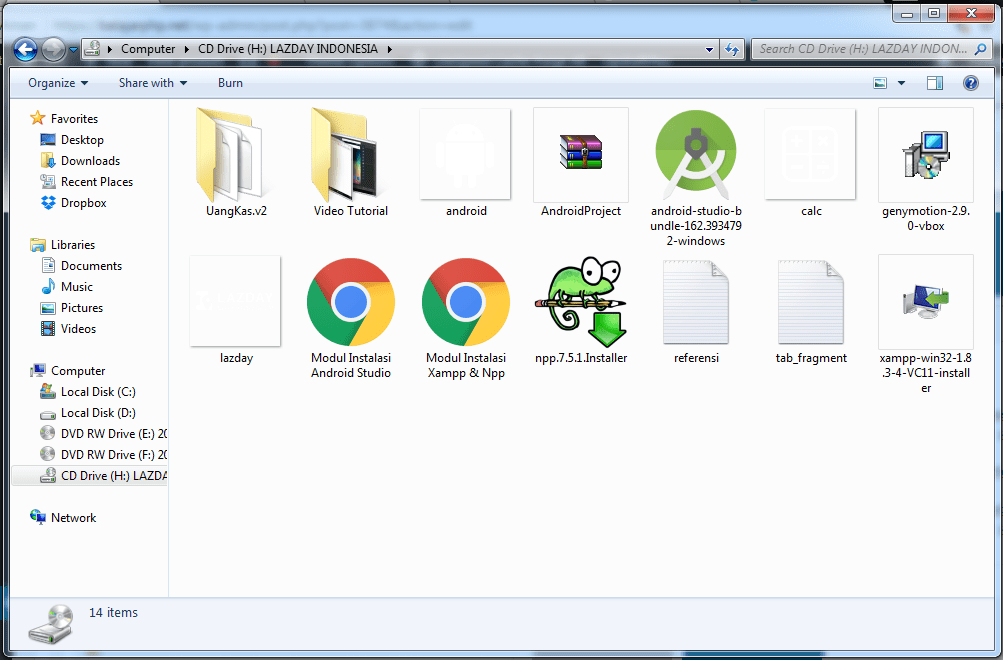Open the Share with menu
The width and height of the screenshot is (1003, 660).
coord(153,83)
